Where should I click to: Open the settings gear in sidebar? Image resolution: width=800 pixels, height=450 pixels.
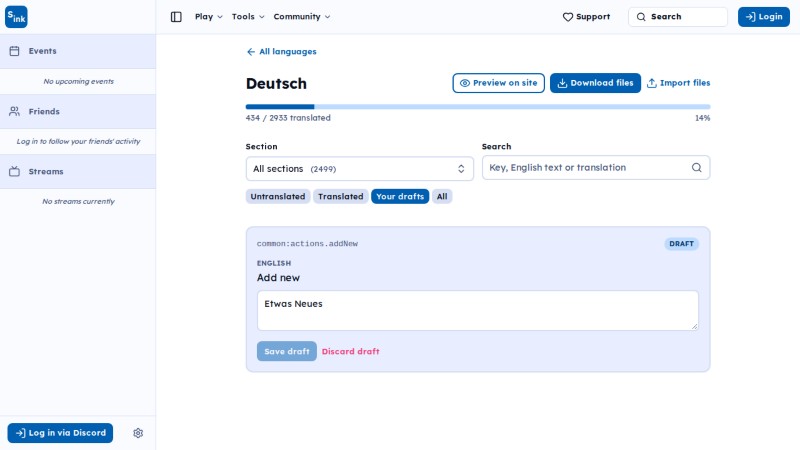pyautogui.click(x=138, y=433)
